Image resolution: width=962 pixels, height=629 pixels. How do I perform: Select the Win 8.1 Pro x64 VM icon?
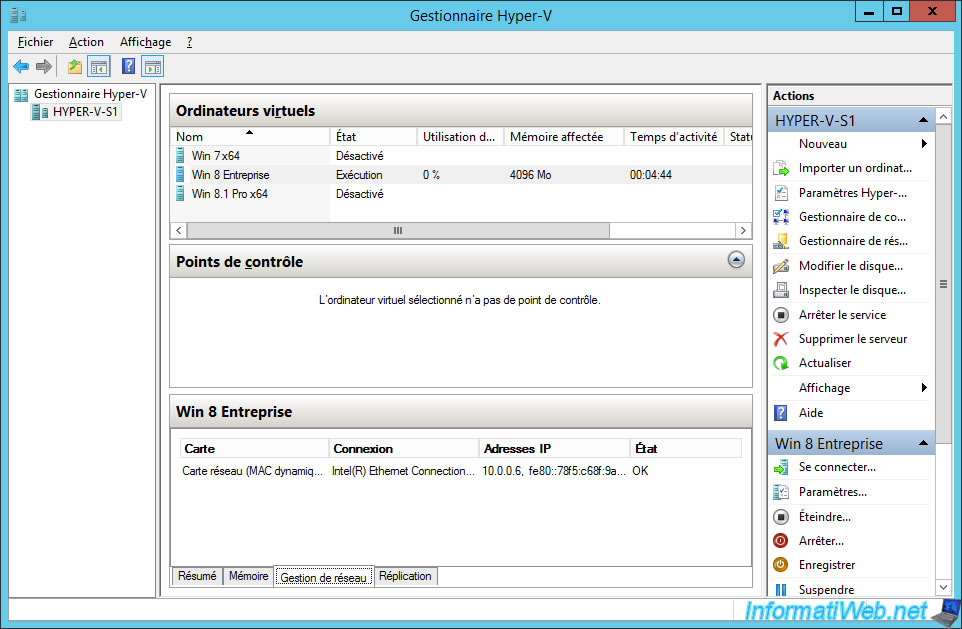(x=180, y=193)
